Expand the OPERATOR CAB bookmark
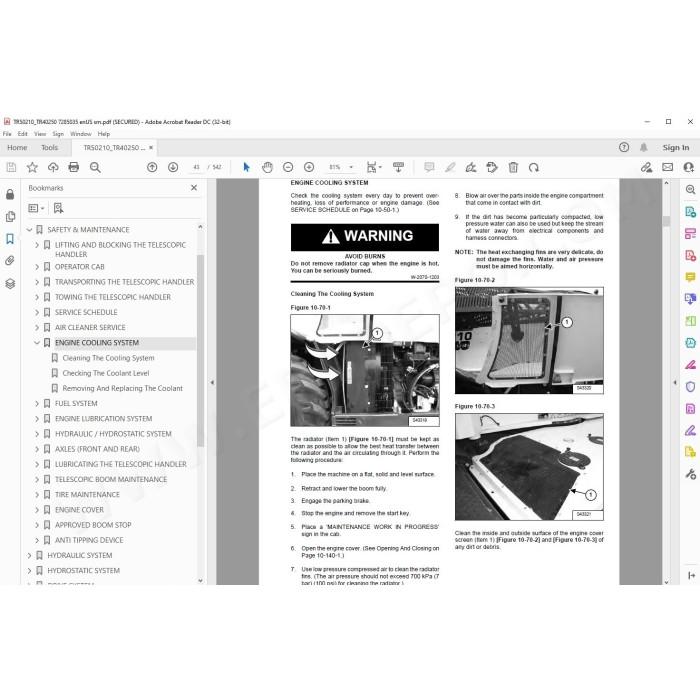Viewport: 700px width, 700px height. tap(37, 267)
